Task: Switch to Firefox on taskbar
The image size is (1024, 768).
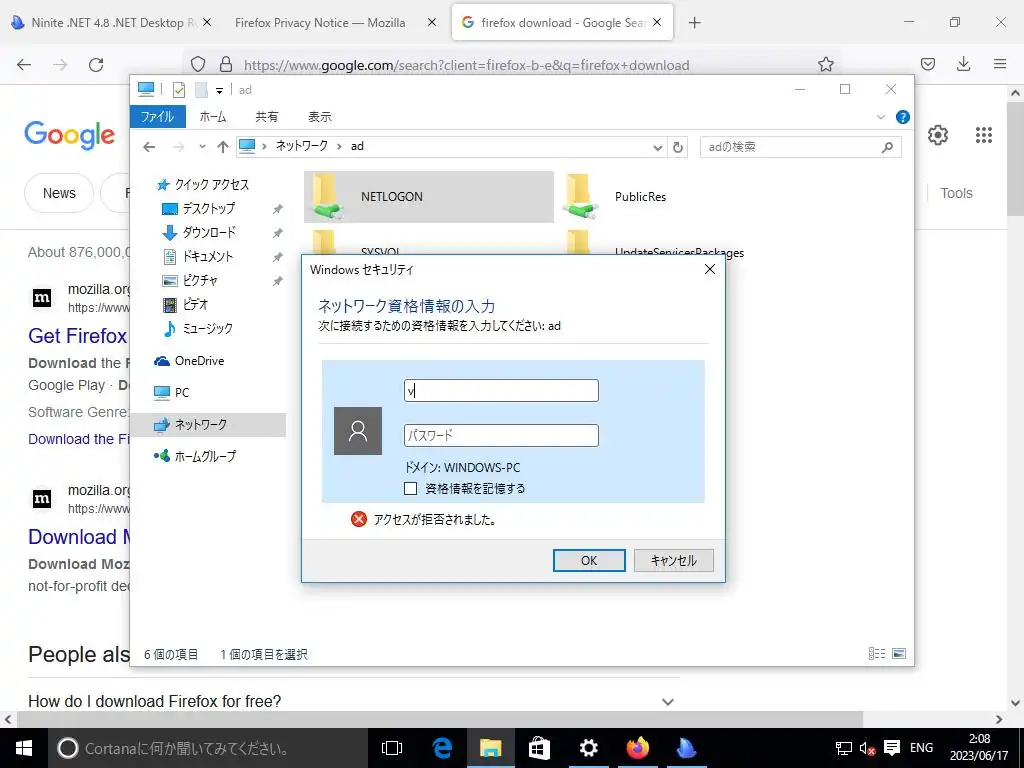Action: click(x=637, y=748)
